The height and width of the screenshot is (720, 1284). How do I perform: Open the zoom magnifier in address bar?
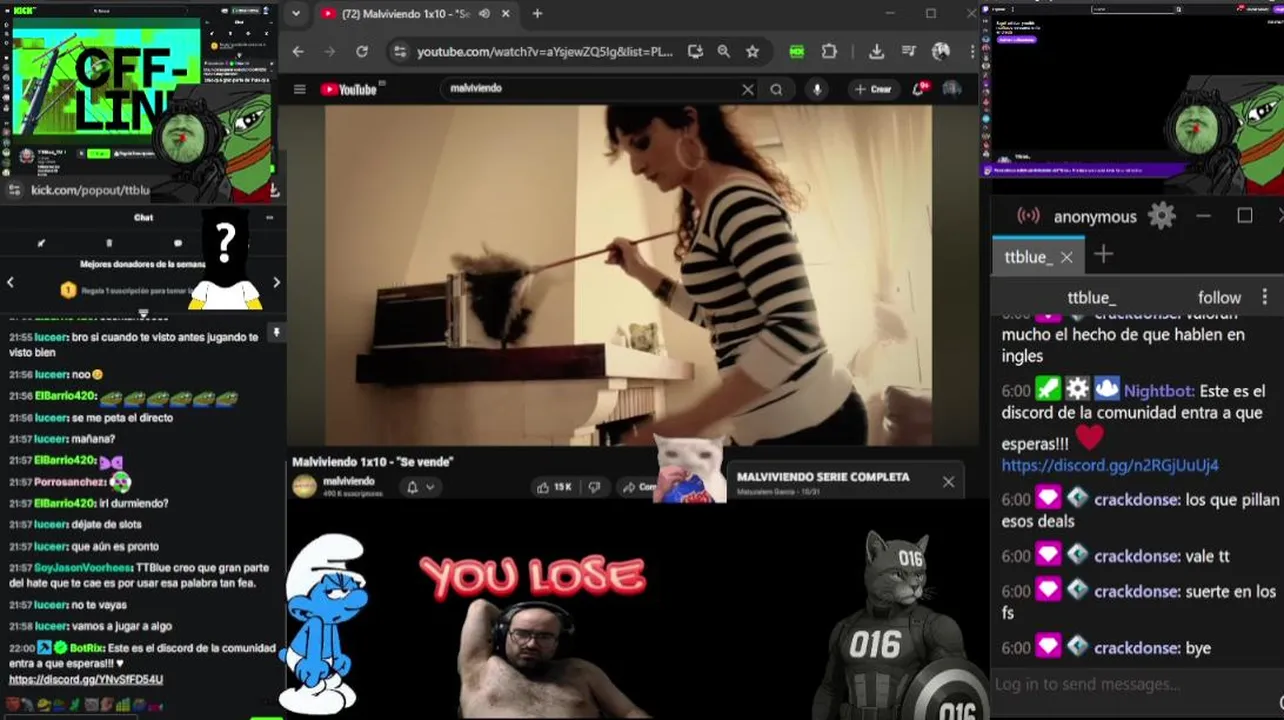click(723, 52)
